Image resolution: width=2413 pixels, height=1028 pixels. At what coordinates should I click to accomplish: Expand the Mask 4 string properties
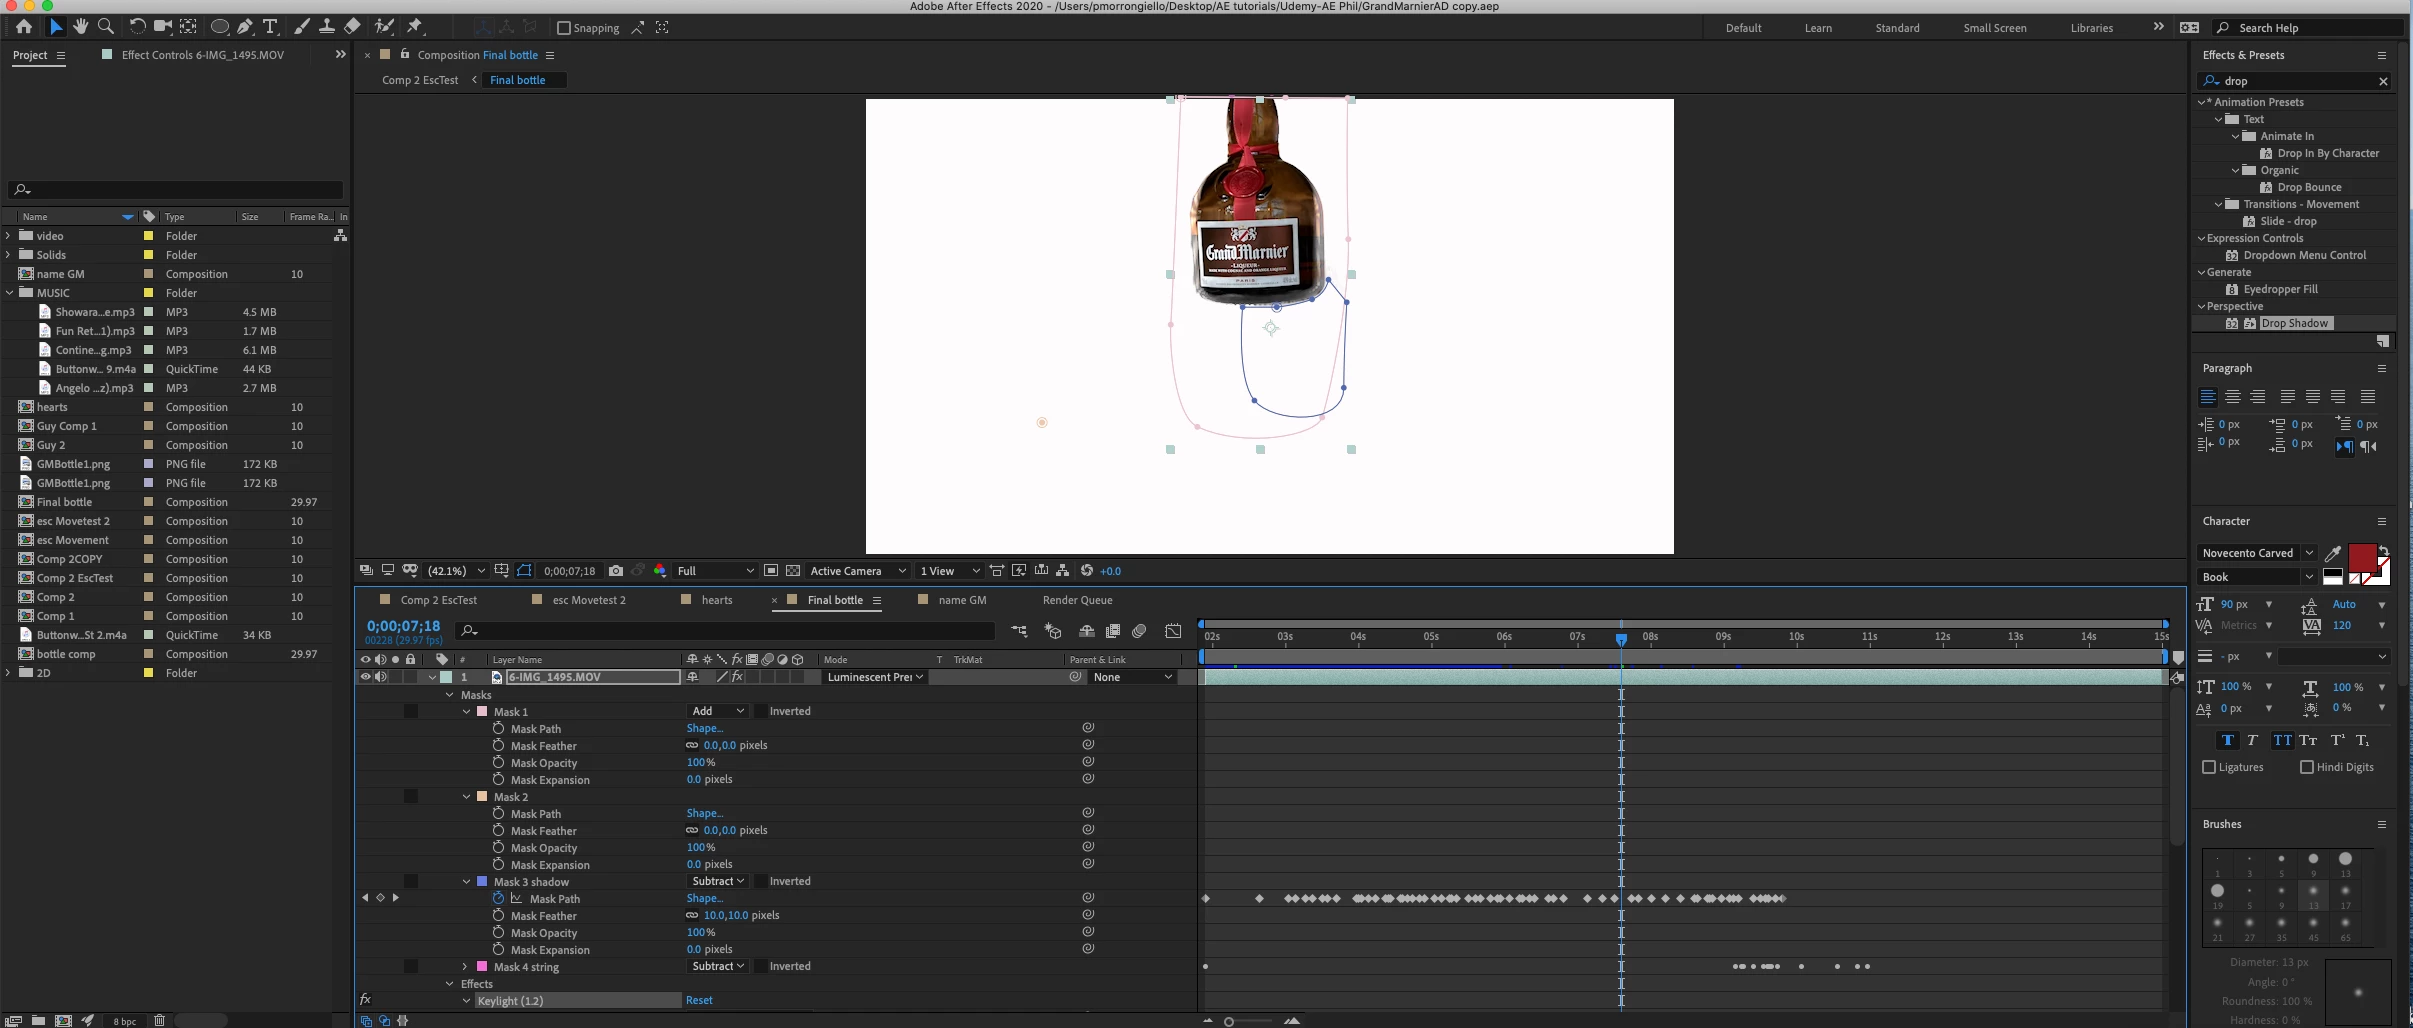(465, 967)
